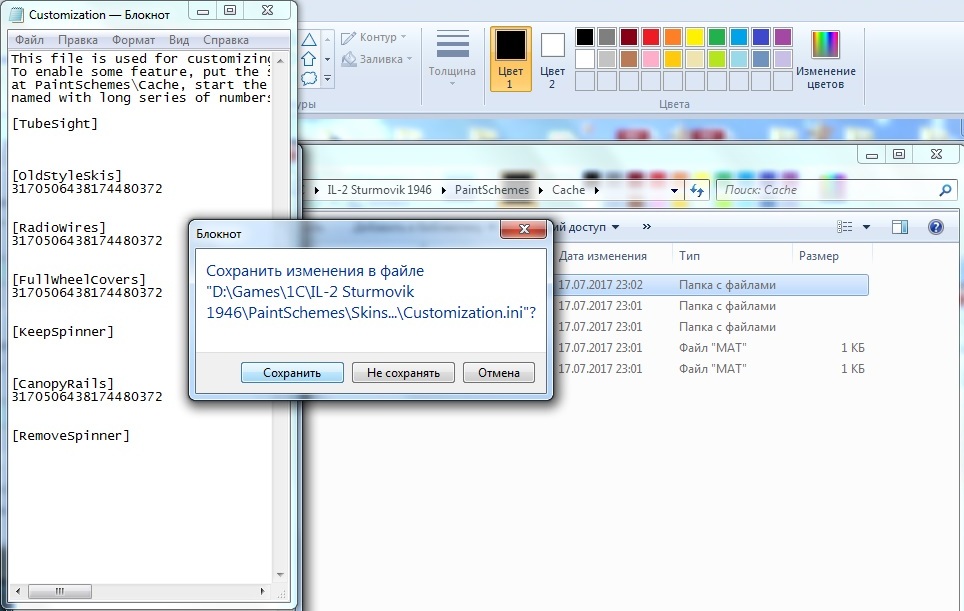Pick the turquoise blue color swatch

739,37
